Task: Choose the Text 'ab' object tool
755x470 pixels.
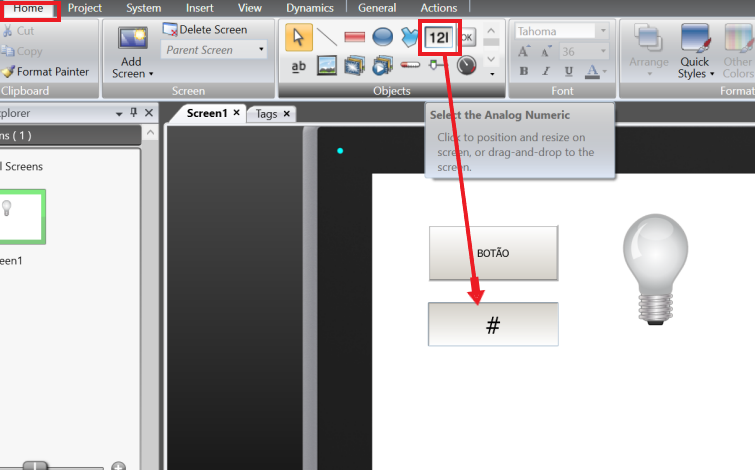Action: click(x=298, y=66)
